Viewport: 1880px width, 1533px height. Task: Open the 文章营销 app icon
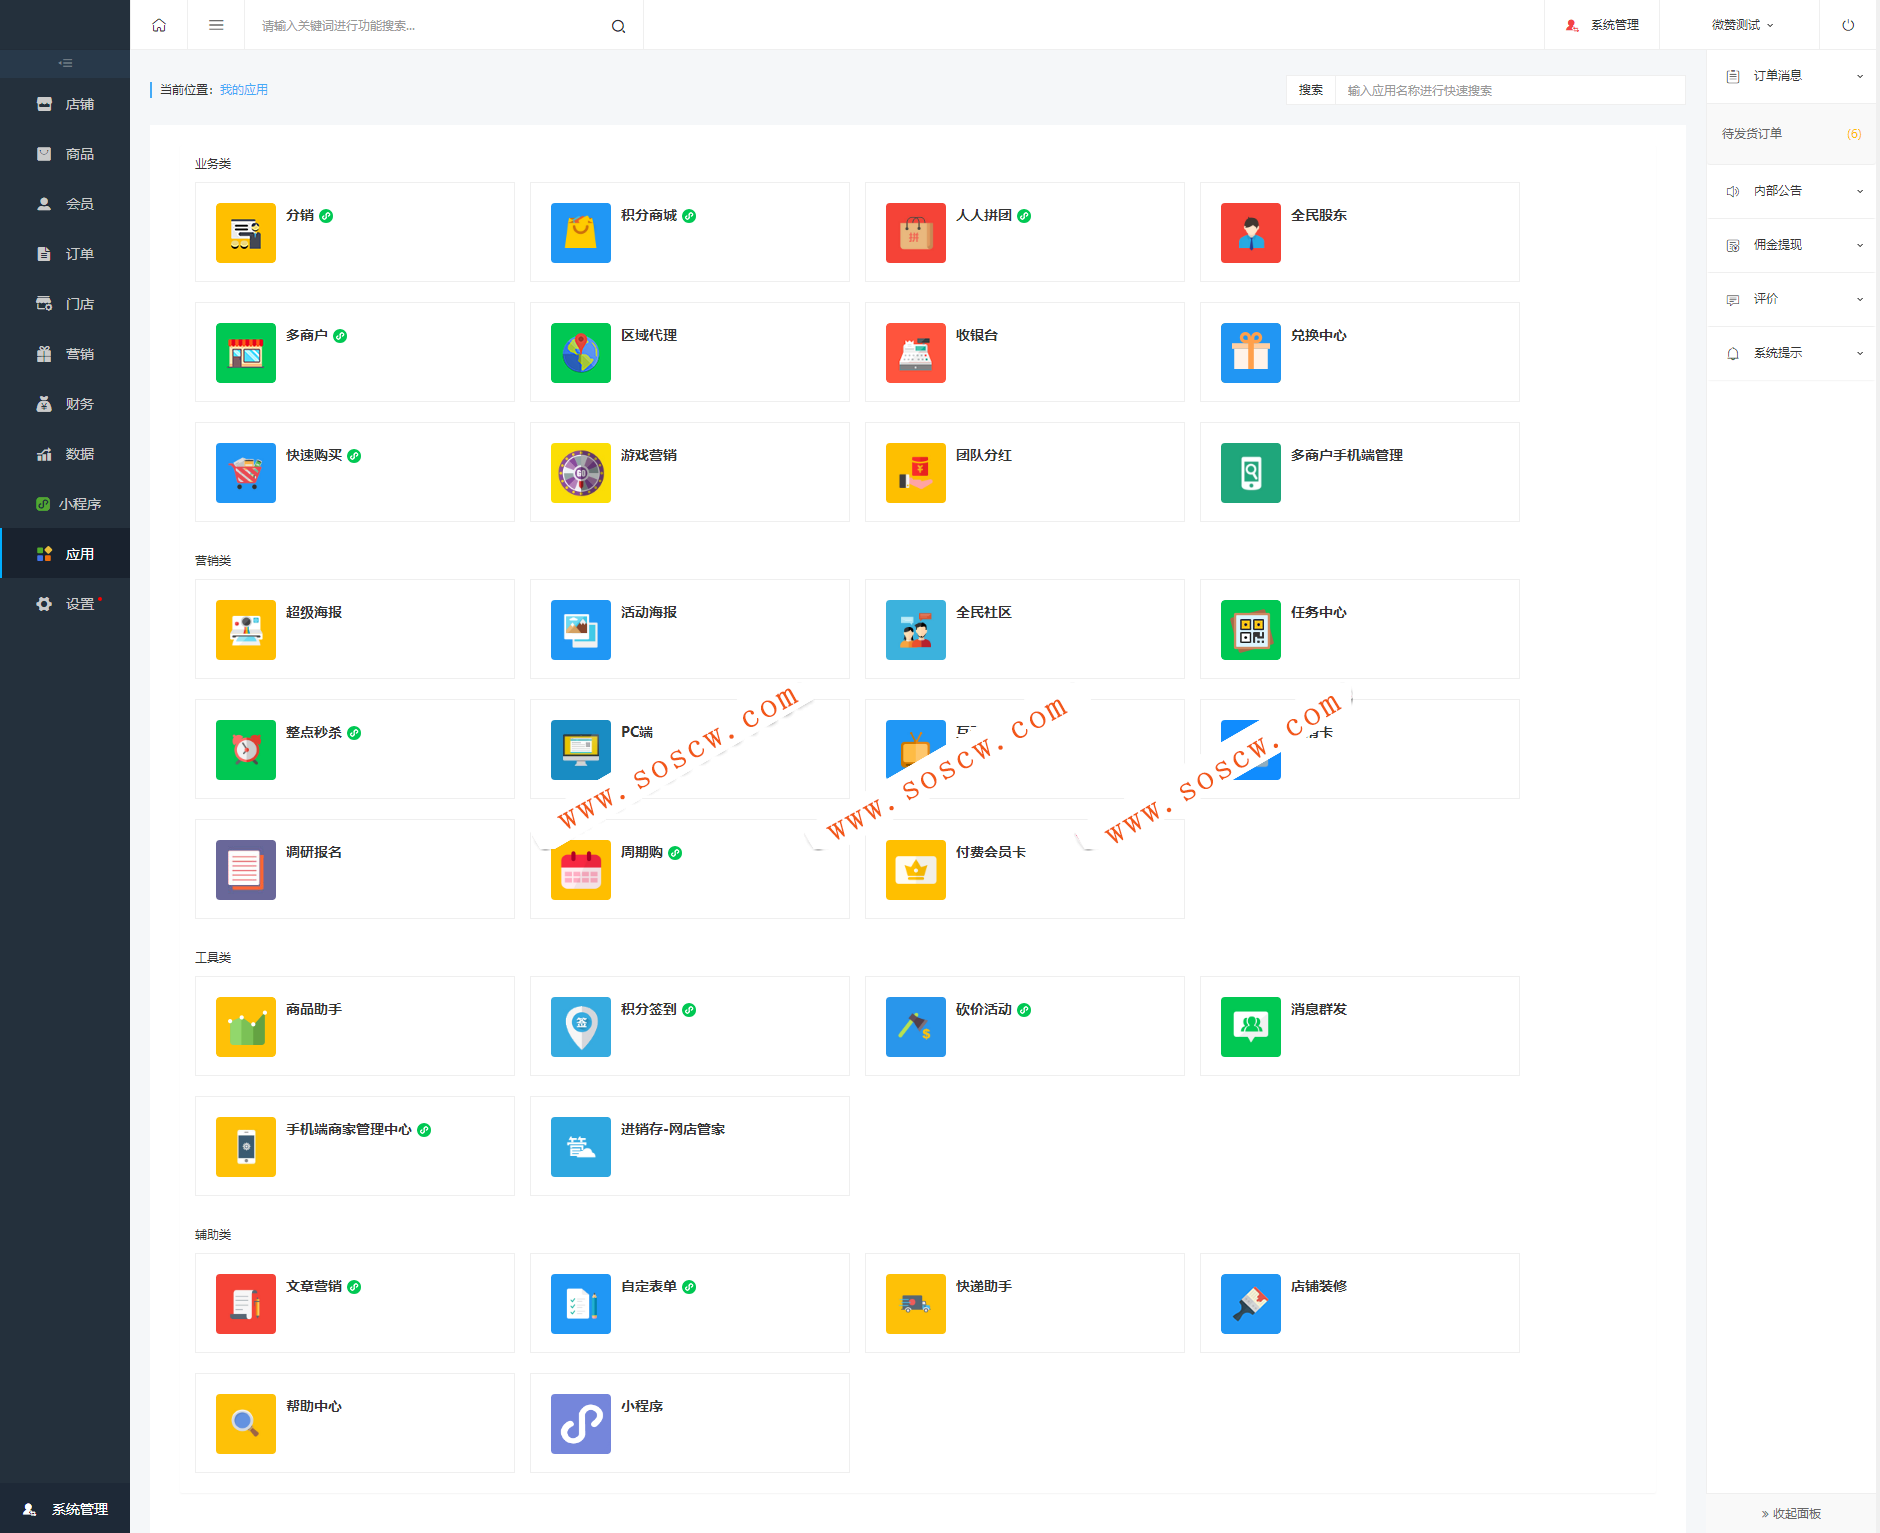pos(245,1304)
